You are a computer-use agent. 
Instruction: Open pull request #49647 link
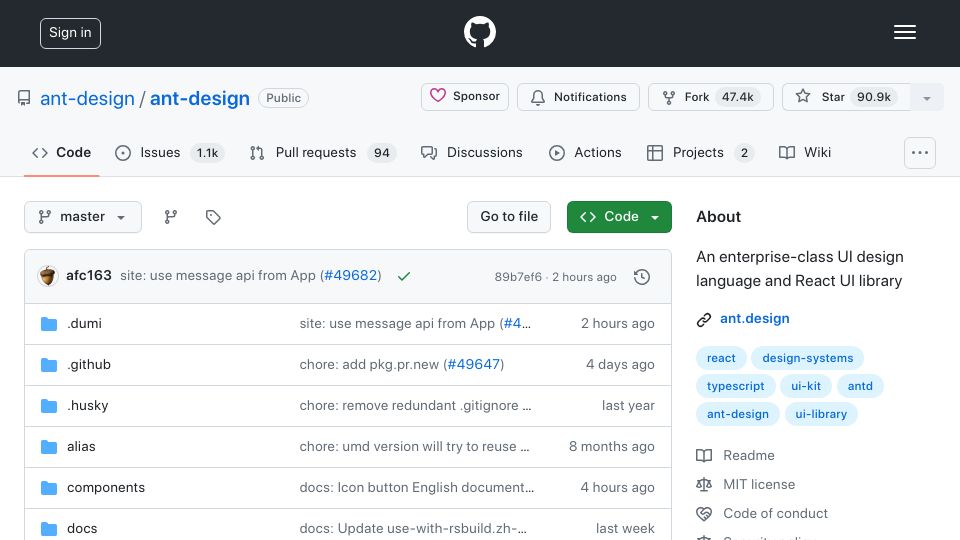point(474,364)
